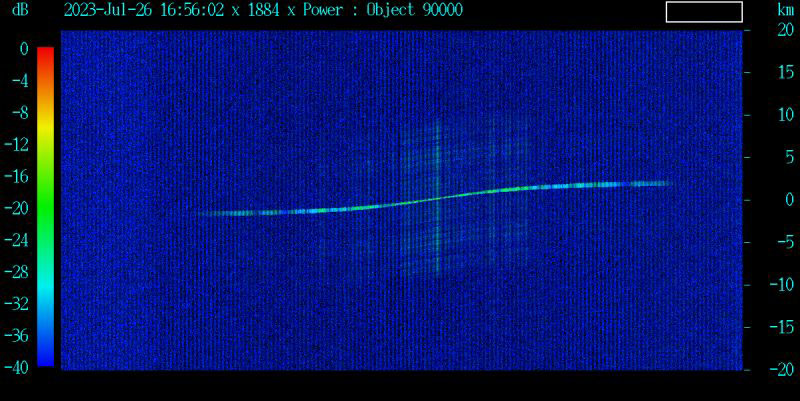The image size is (800, 401).
Task: Click the '-24' dB scale value
Action: pos(16,240)
